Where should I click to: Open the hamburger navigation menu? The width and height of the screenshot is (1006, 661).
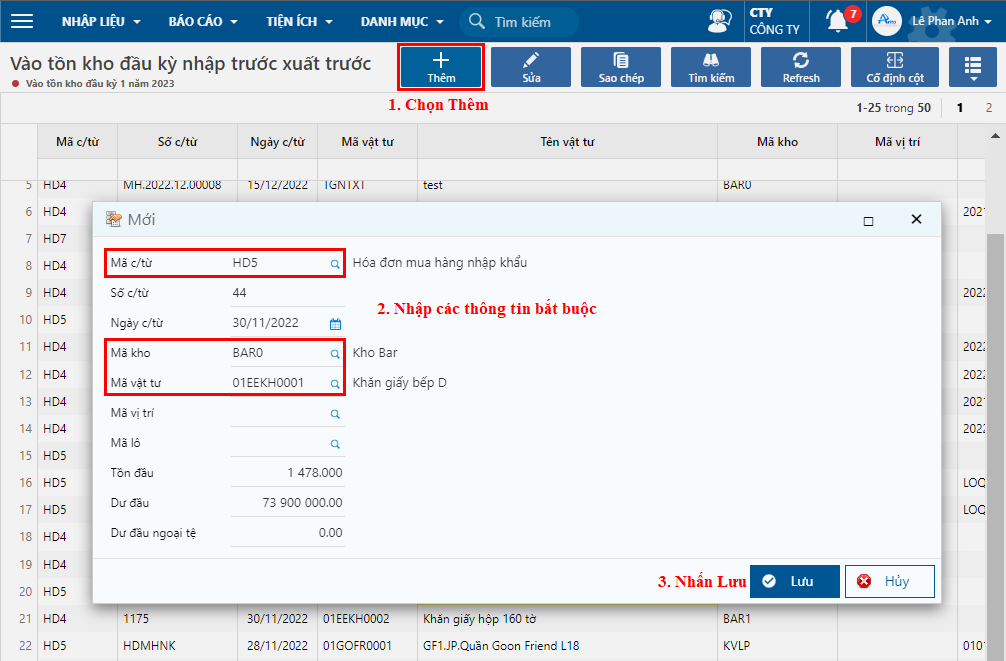pos(21,21)
